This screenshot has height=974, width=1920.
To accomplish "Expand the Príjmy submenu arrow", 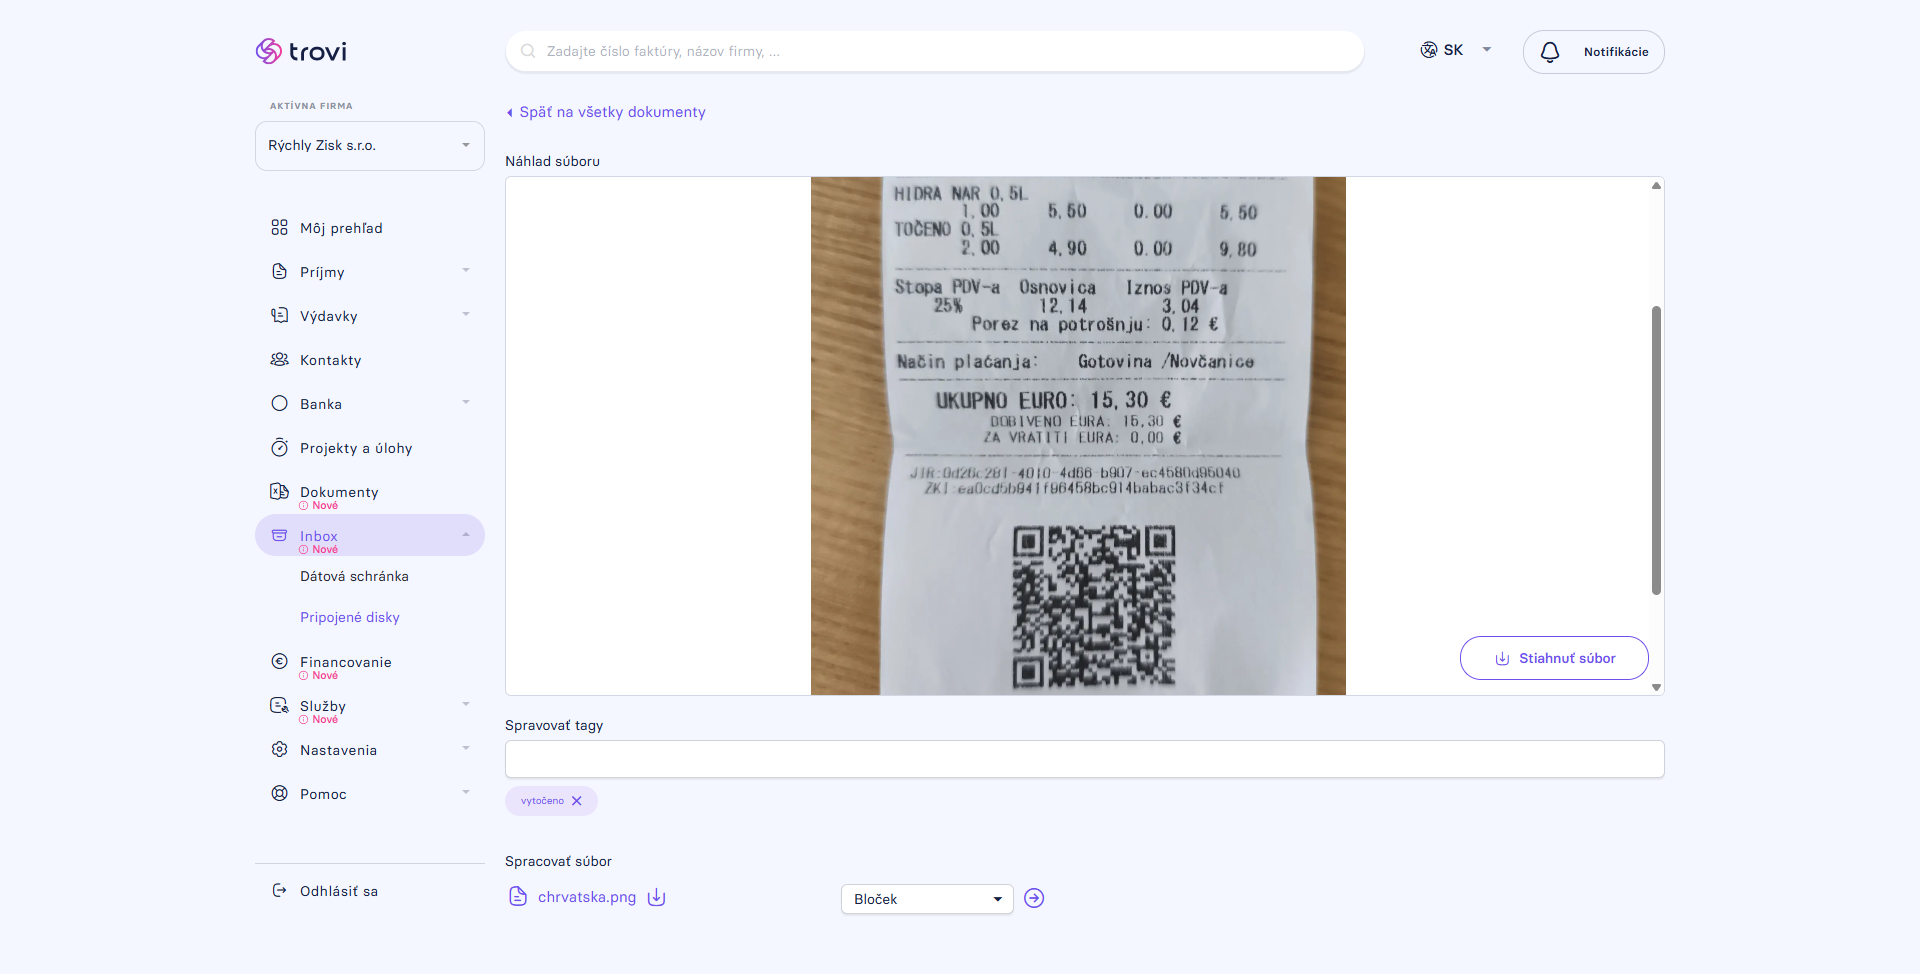I will click(466, 271).
